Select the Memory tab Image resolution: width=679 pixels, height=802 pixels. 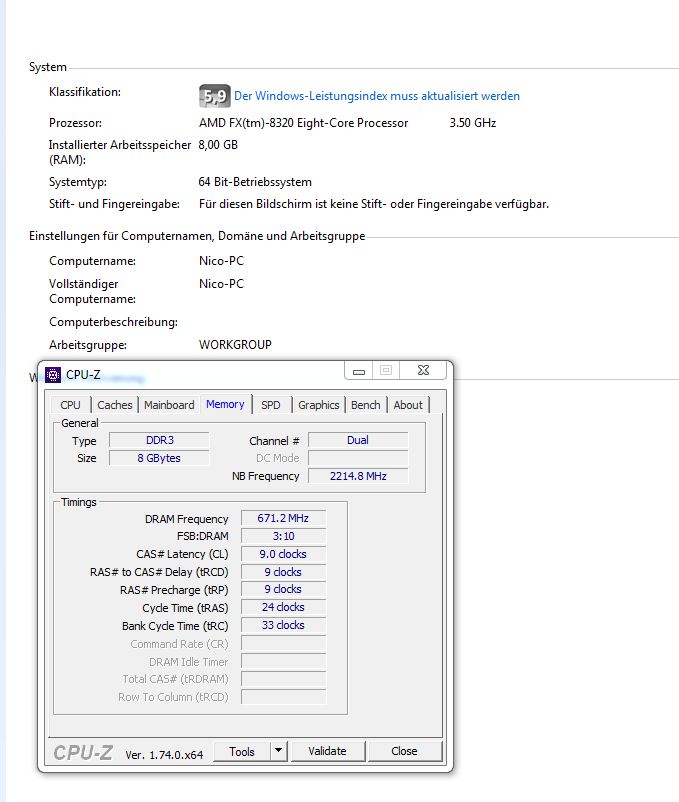point(225,404)
